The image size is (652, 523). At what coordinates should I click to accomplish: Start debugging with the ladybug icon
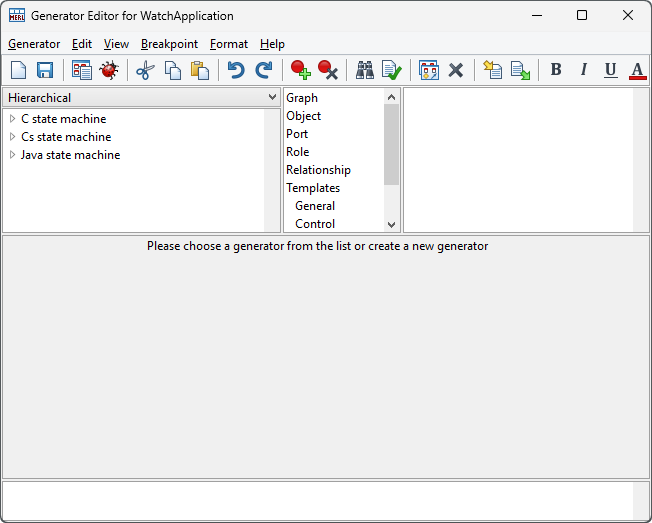[x=109, y=70]
